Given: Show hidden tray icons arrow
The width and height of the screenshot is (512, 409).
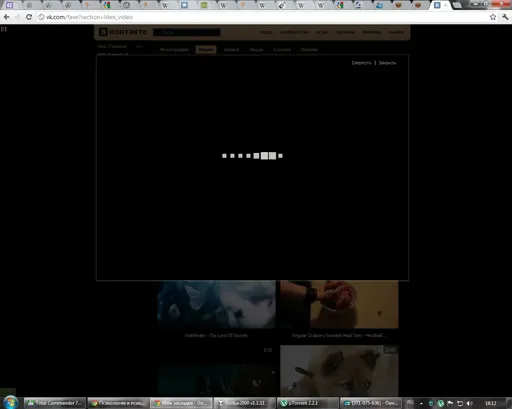Looking at the screenshot, I should click(x=421, y=403).
